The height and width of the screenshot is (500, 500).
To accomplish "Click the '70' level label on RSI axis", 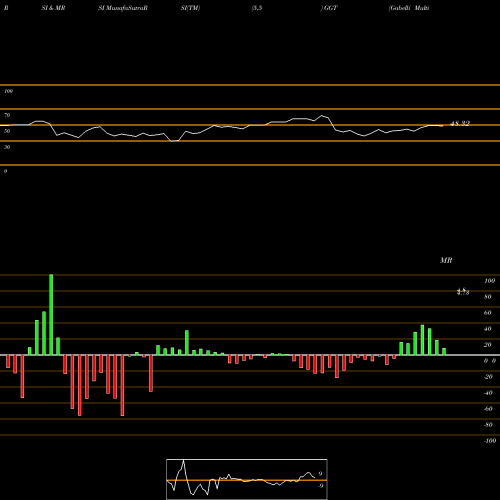I will pyautogui.click(x=7, y=115).
